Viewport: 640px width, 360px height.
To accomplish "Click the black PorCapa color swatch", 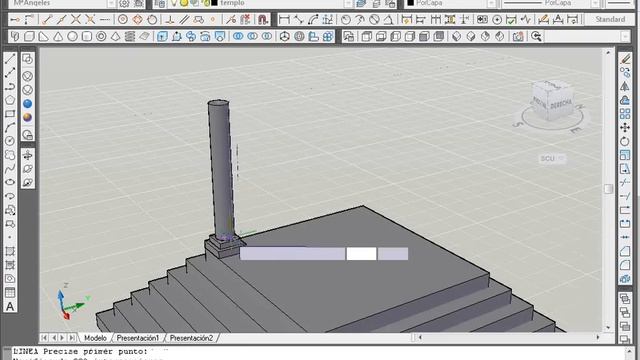I will click(411, 3).
